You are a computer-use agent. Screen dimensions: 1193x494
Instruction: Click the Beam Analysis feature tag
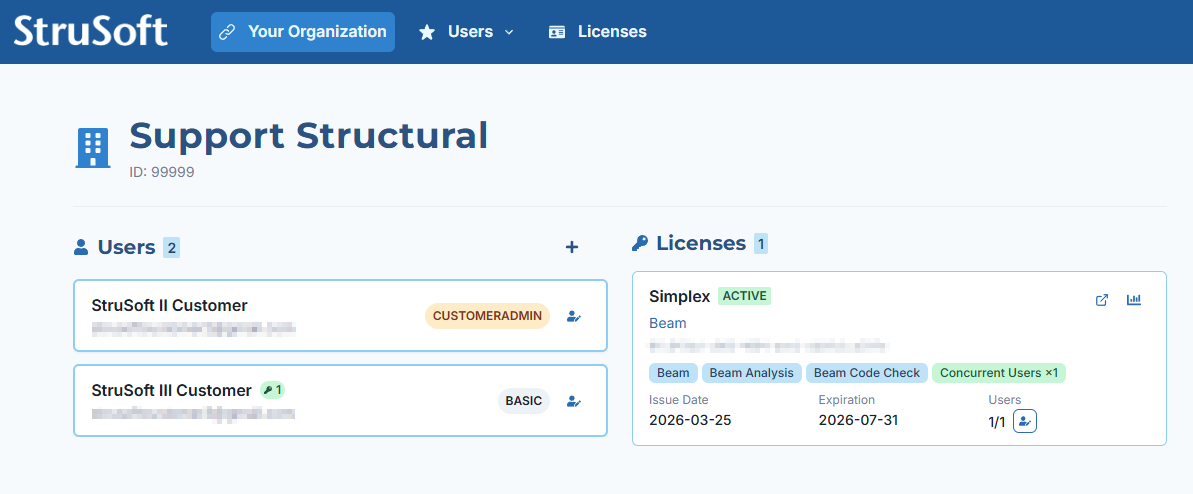(751, 373)
